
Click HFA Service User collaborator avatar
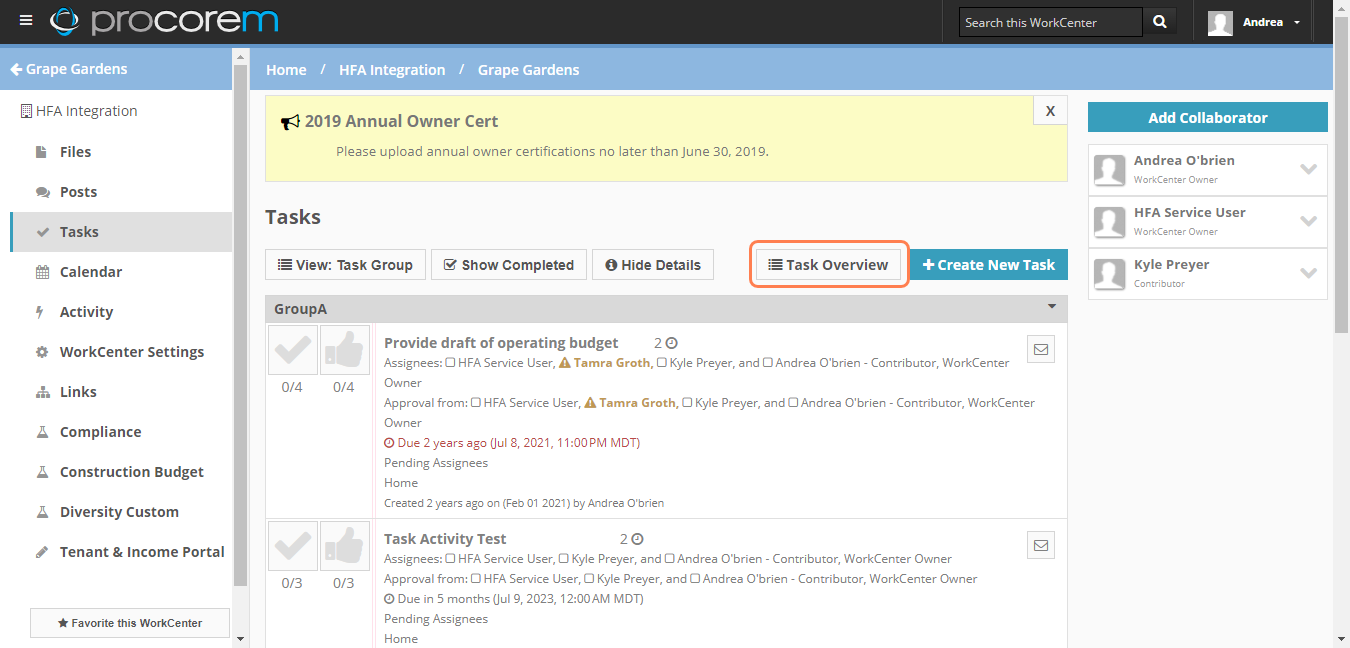1110,222
